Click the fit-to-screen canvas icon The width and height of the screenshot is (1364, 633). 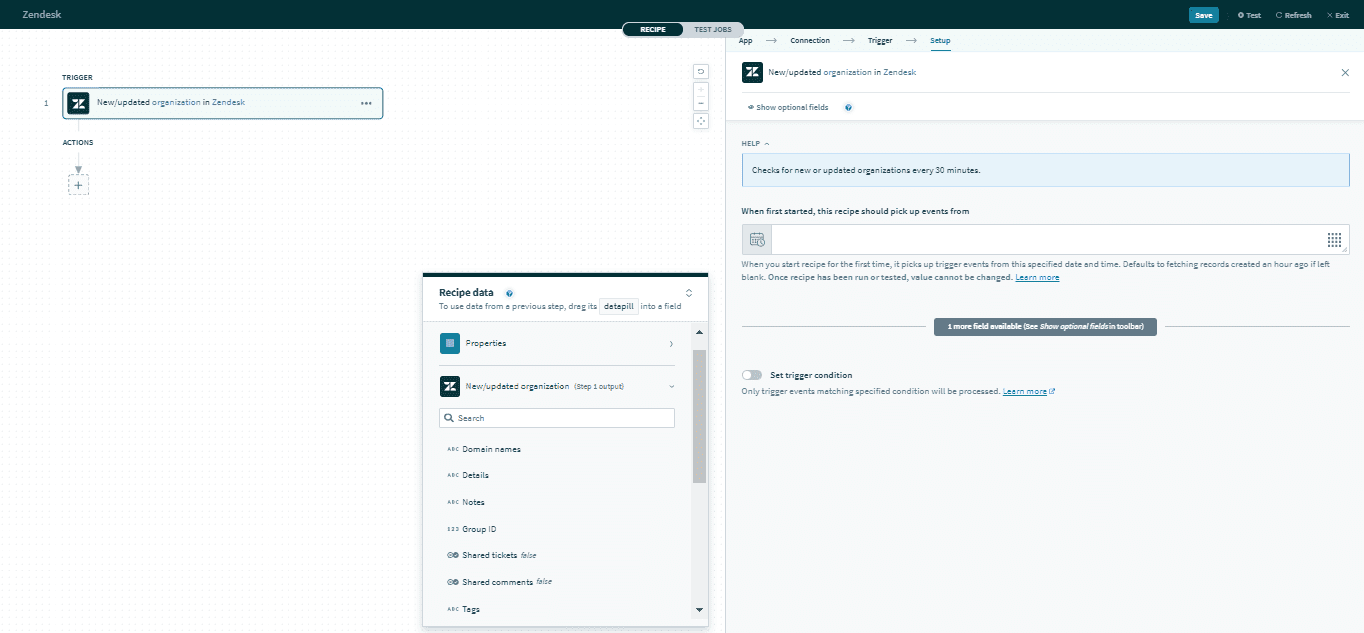(x=701, y=121)
